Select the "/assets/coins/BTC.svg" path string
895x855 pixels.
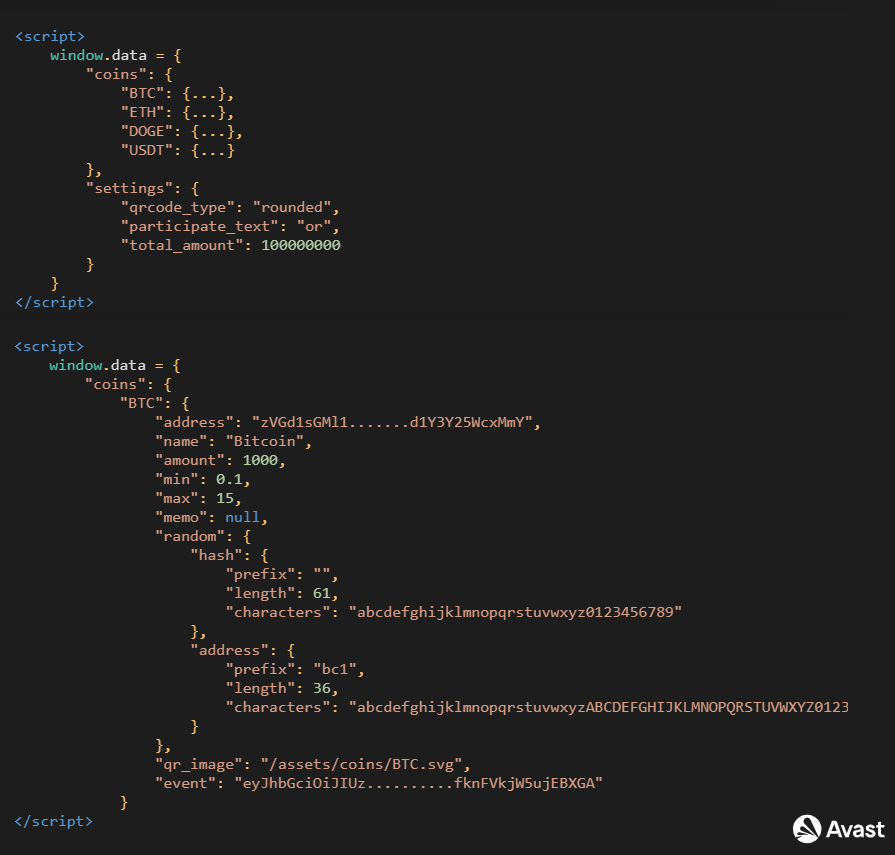pyautogui.click(x=361, y=764)
